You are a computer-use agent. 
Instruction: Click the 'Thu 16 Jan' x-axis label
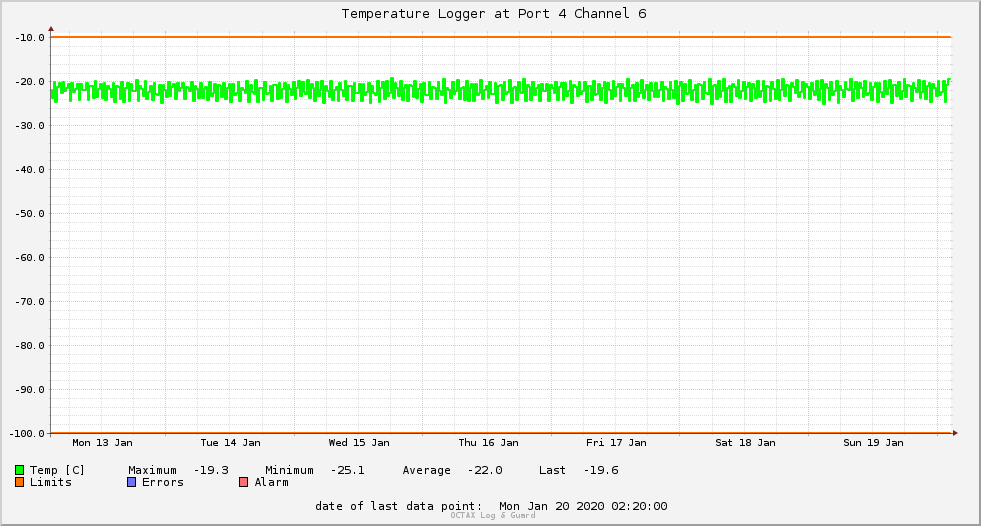click(x=488, y=442)
